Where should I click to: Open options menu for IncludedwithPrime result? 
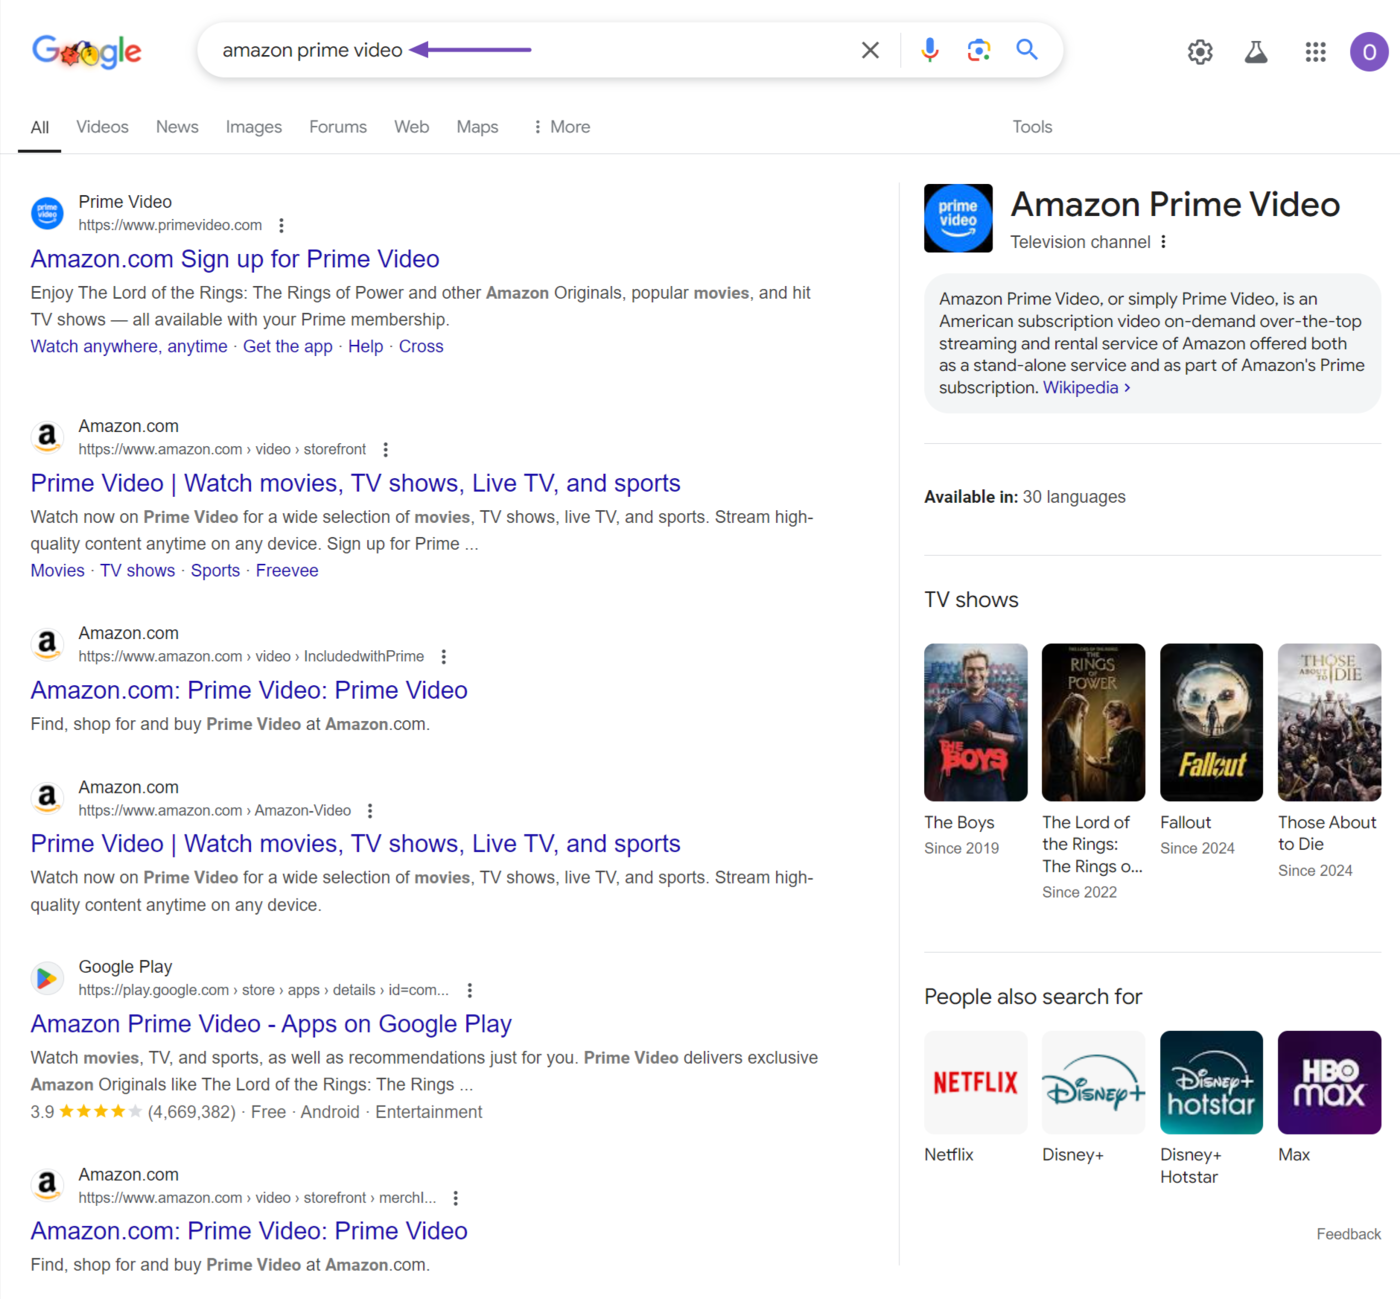point(443,657)
